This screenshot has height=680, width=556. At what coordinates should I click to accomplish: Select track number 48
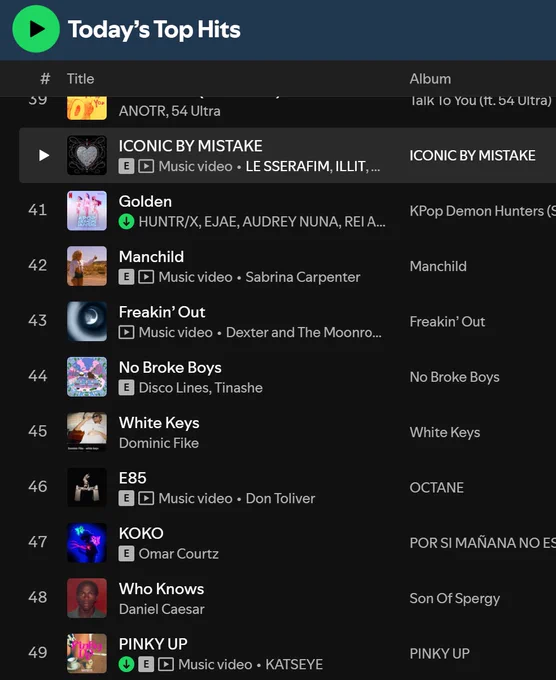click(x=38, y=598)
